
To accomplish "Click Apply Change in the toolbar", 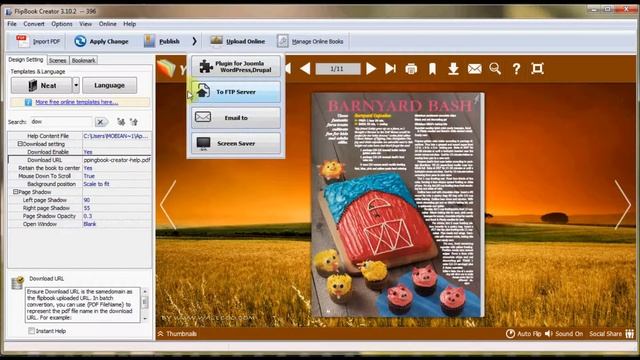I will (x=101, y=41).
